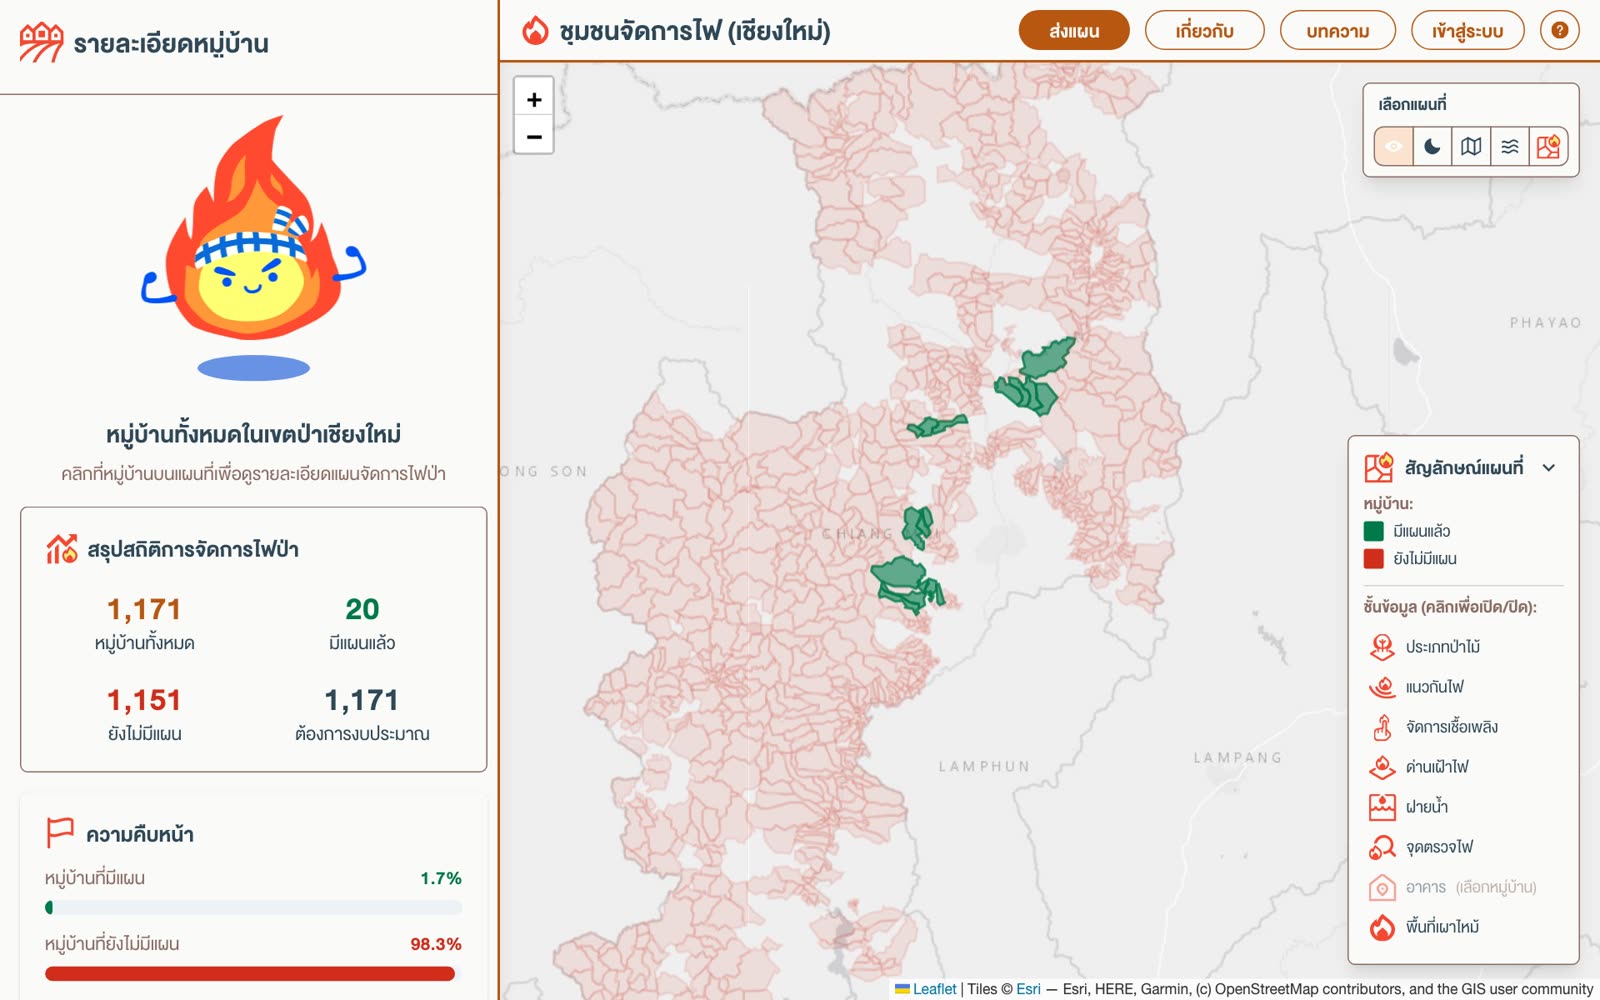Image resolution: width=1600 pixels, height=1000 pixels.
Task: Select the eye default basemap icon
Action: pos(1393,146)
